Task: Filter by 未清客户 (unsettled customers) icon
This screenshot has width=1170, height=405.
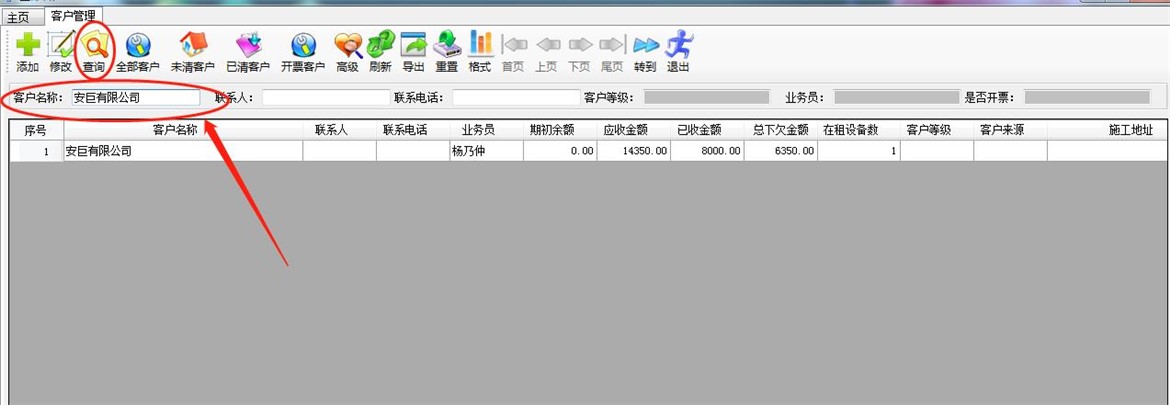Action: (193, 45)
